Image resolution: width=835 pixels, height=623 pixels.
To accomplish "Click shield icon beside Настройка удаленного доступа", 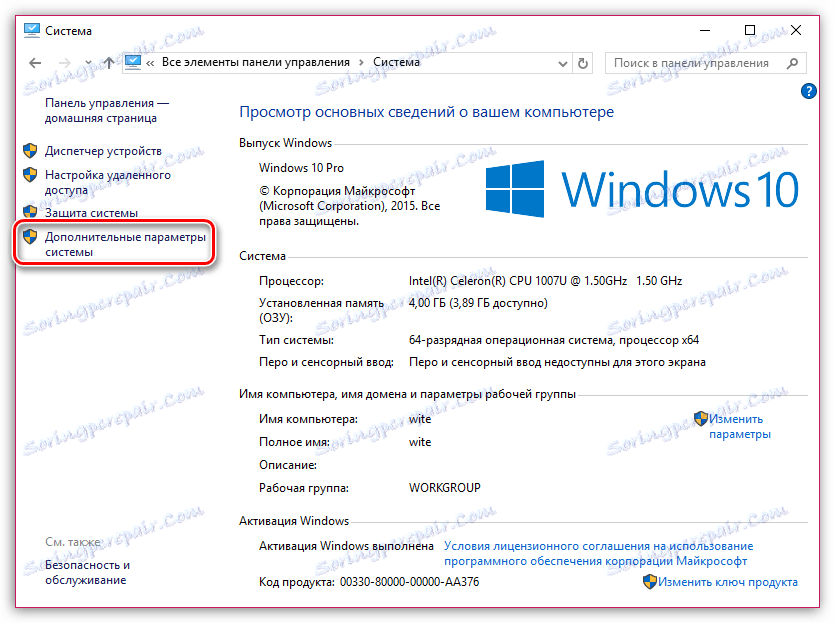I will (x=30, y=174).
